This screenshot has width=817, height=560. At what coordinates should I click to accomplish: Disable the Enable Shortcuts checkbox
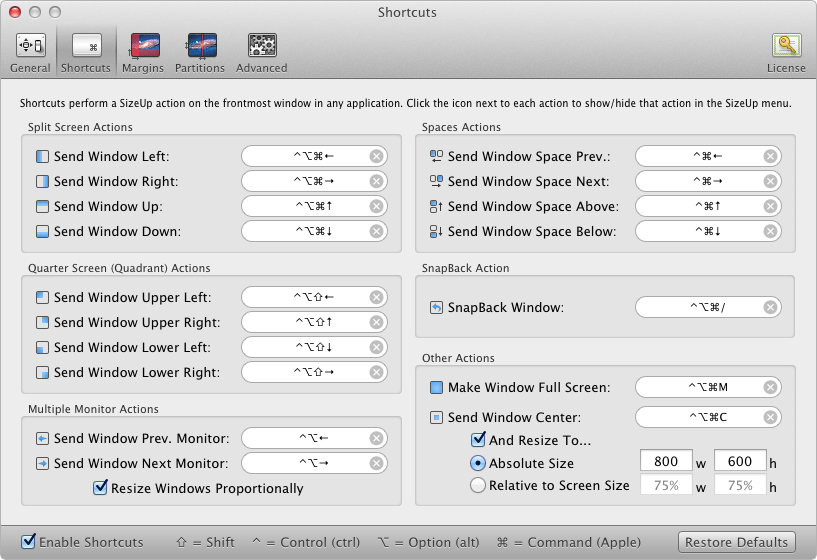(x=29, y=542)
